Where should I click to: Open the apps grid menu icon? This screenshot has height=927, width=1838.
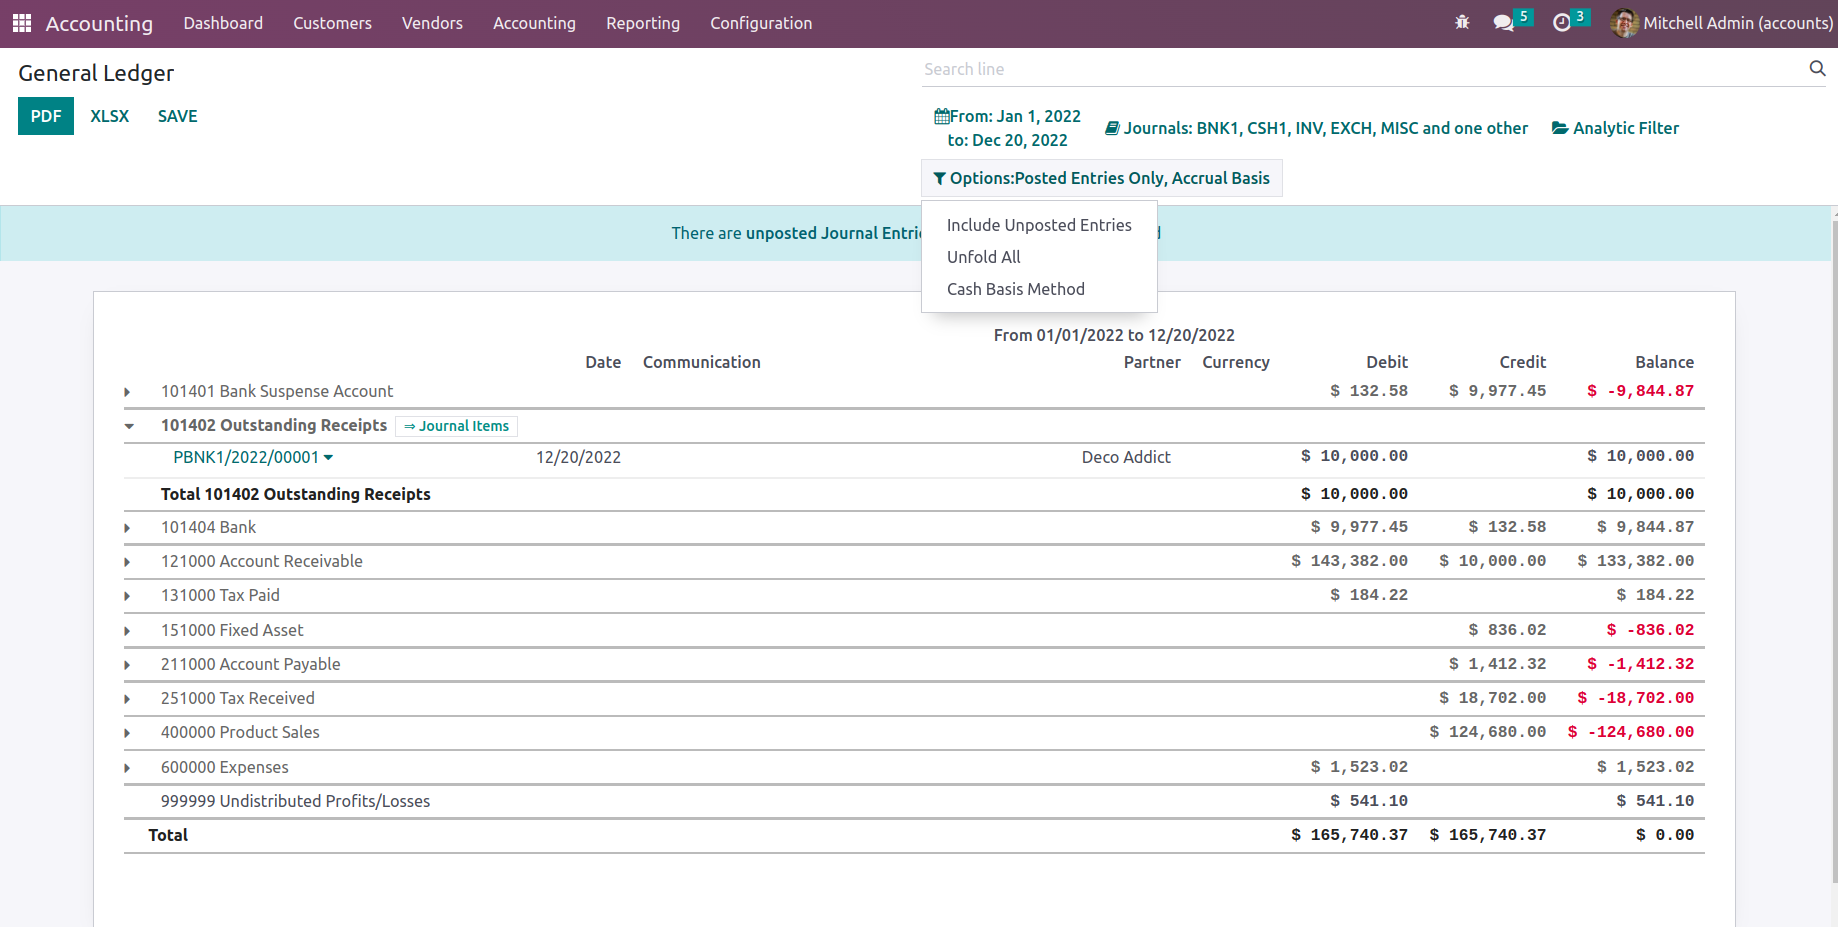click(21, 23)
